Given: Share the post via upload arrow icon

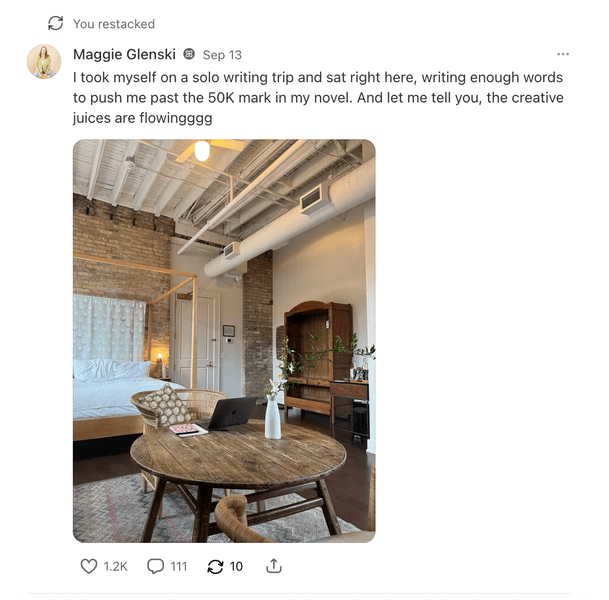Looking at the screenshot, I should click(274, 566).
